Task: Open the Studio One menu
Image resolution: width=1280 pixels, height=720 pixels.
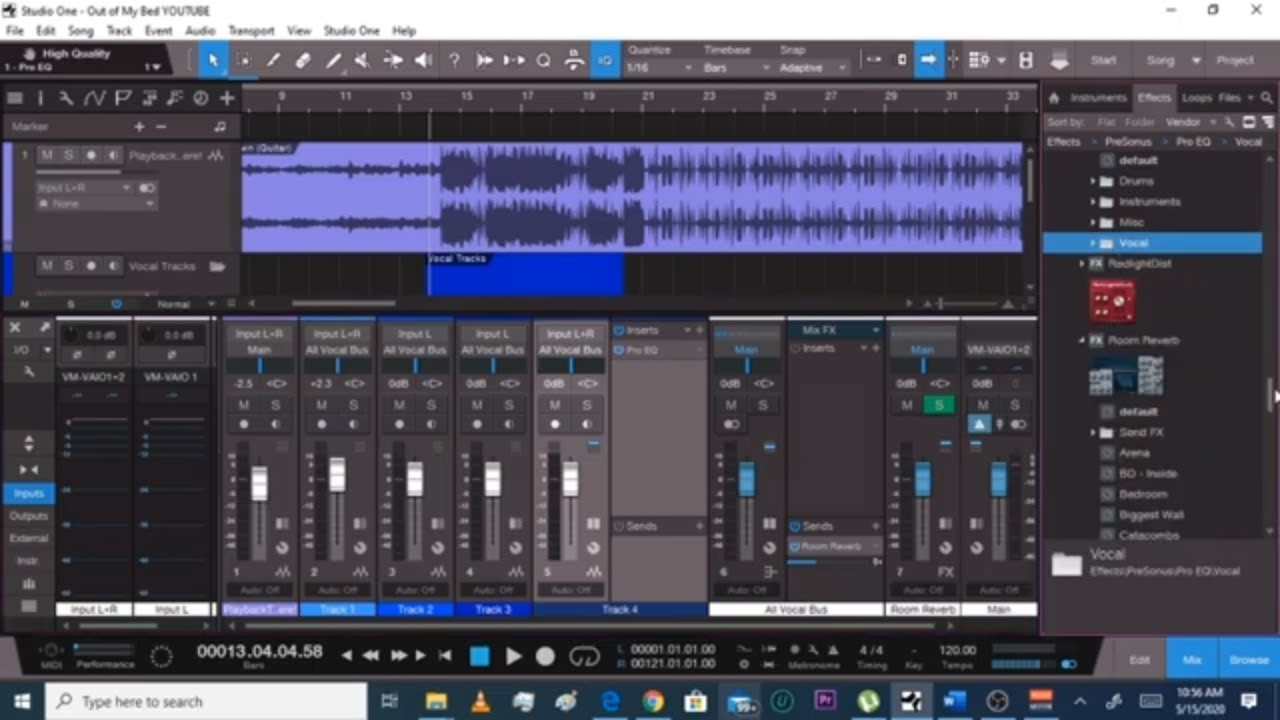Action: coord(351,31)
